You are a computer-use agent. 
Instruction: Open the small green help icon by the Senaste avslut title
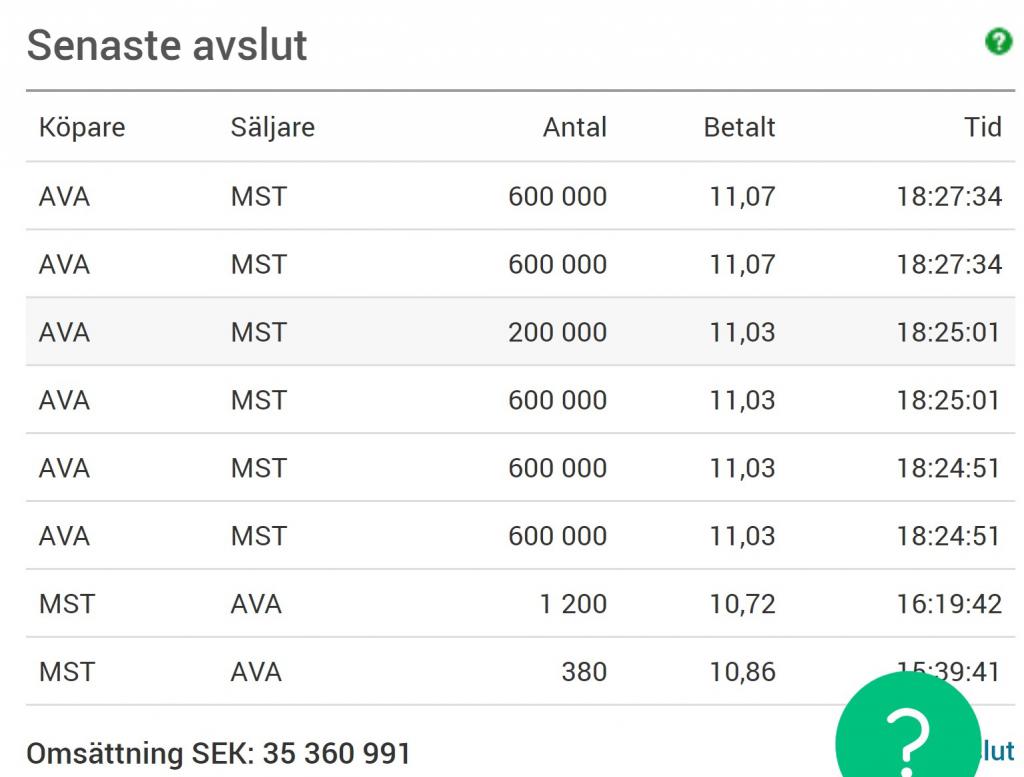pos(998,42)
